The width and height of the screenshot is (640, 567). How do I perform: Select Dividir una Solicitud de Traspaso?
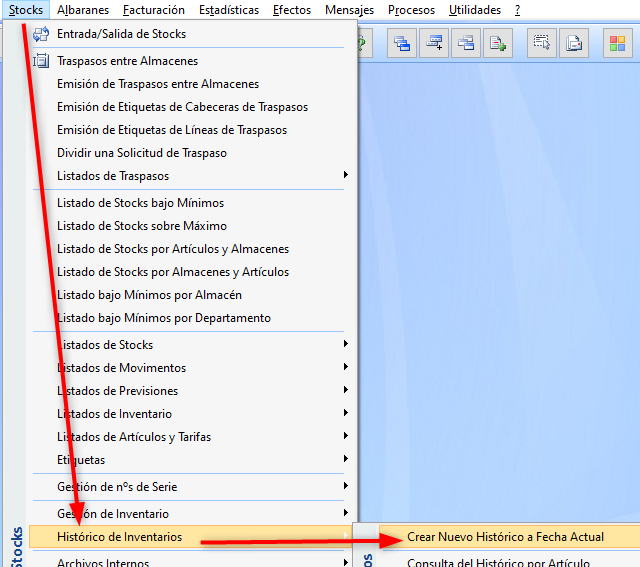coord(141,153)
